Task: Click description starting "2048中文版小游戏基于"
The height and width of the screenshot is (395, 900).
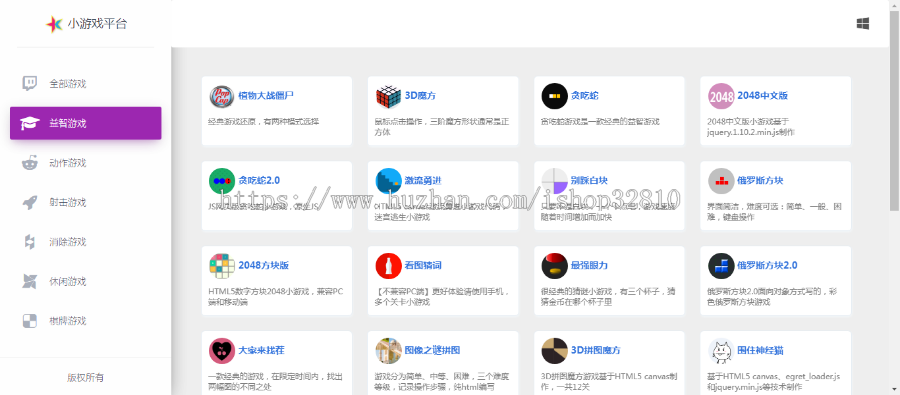Action: [751, 127]
